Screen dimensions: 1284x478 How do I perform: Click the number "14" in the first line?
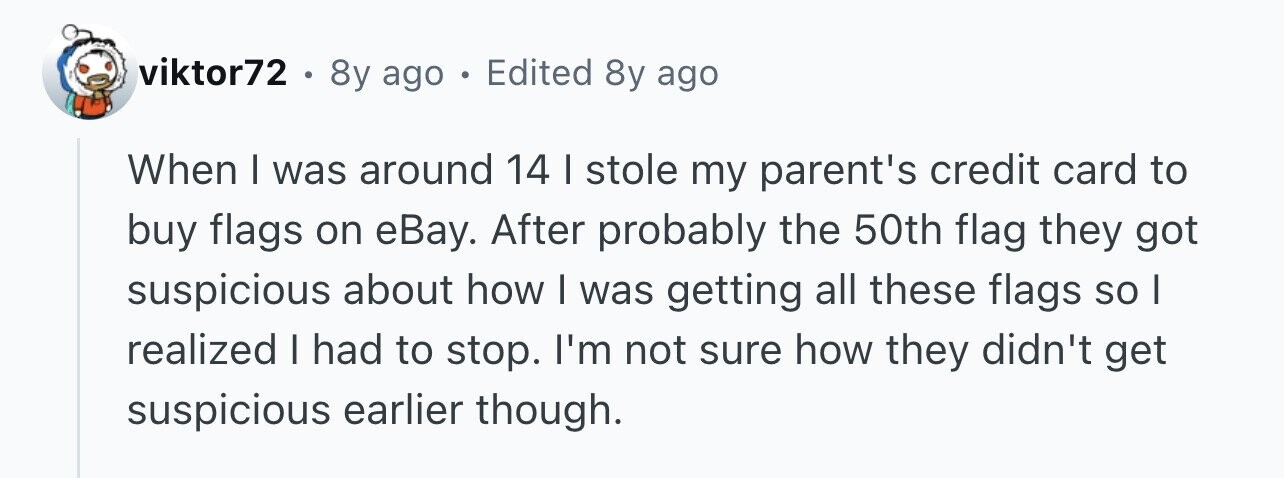[x=523, y=171]
